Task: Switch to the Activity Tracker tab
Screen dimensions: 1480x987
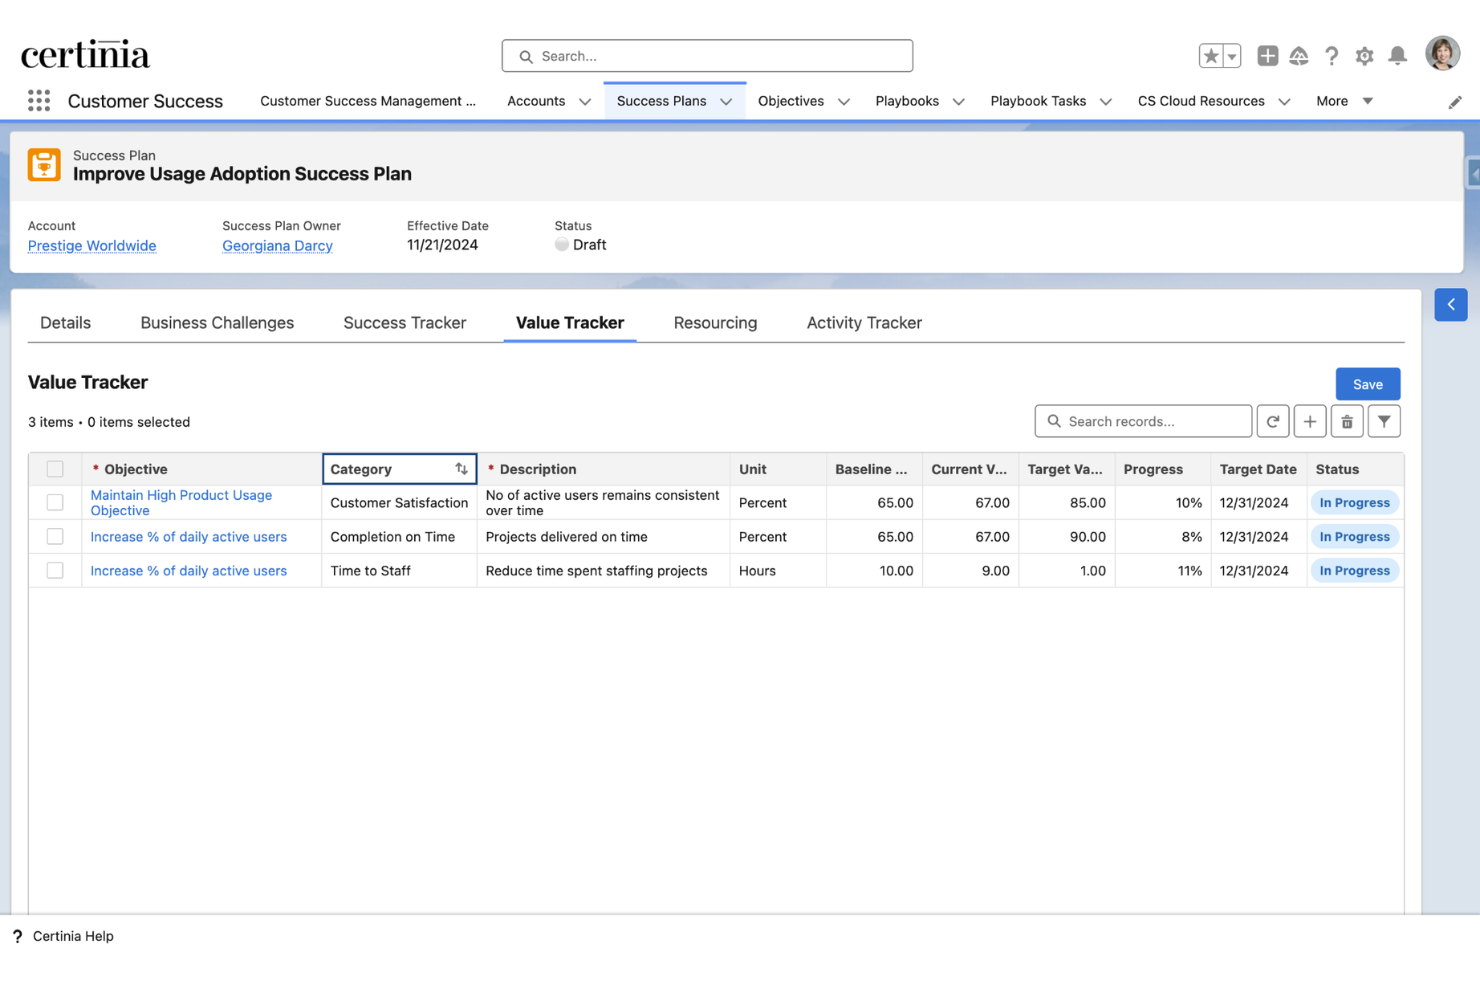Action: (x=864, y=323)
